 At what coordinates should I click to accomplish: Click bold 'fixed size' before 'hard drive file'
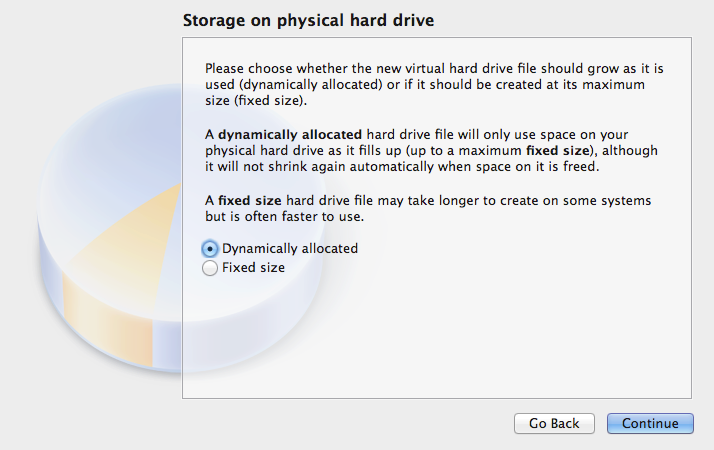tap(250, 200)
